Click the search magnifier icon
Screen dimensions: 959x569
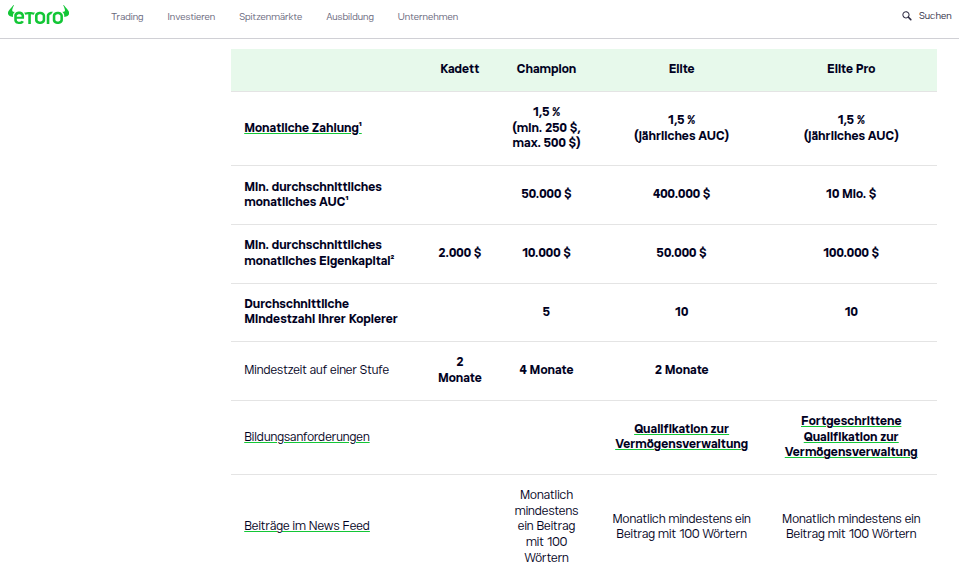[x=906, y=16]
